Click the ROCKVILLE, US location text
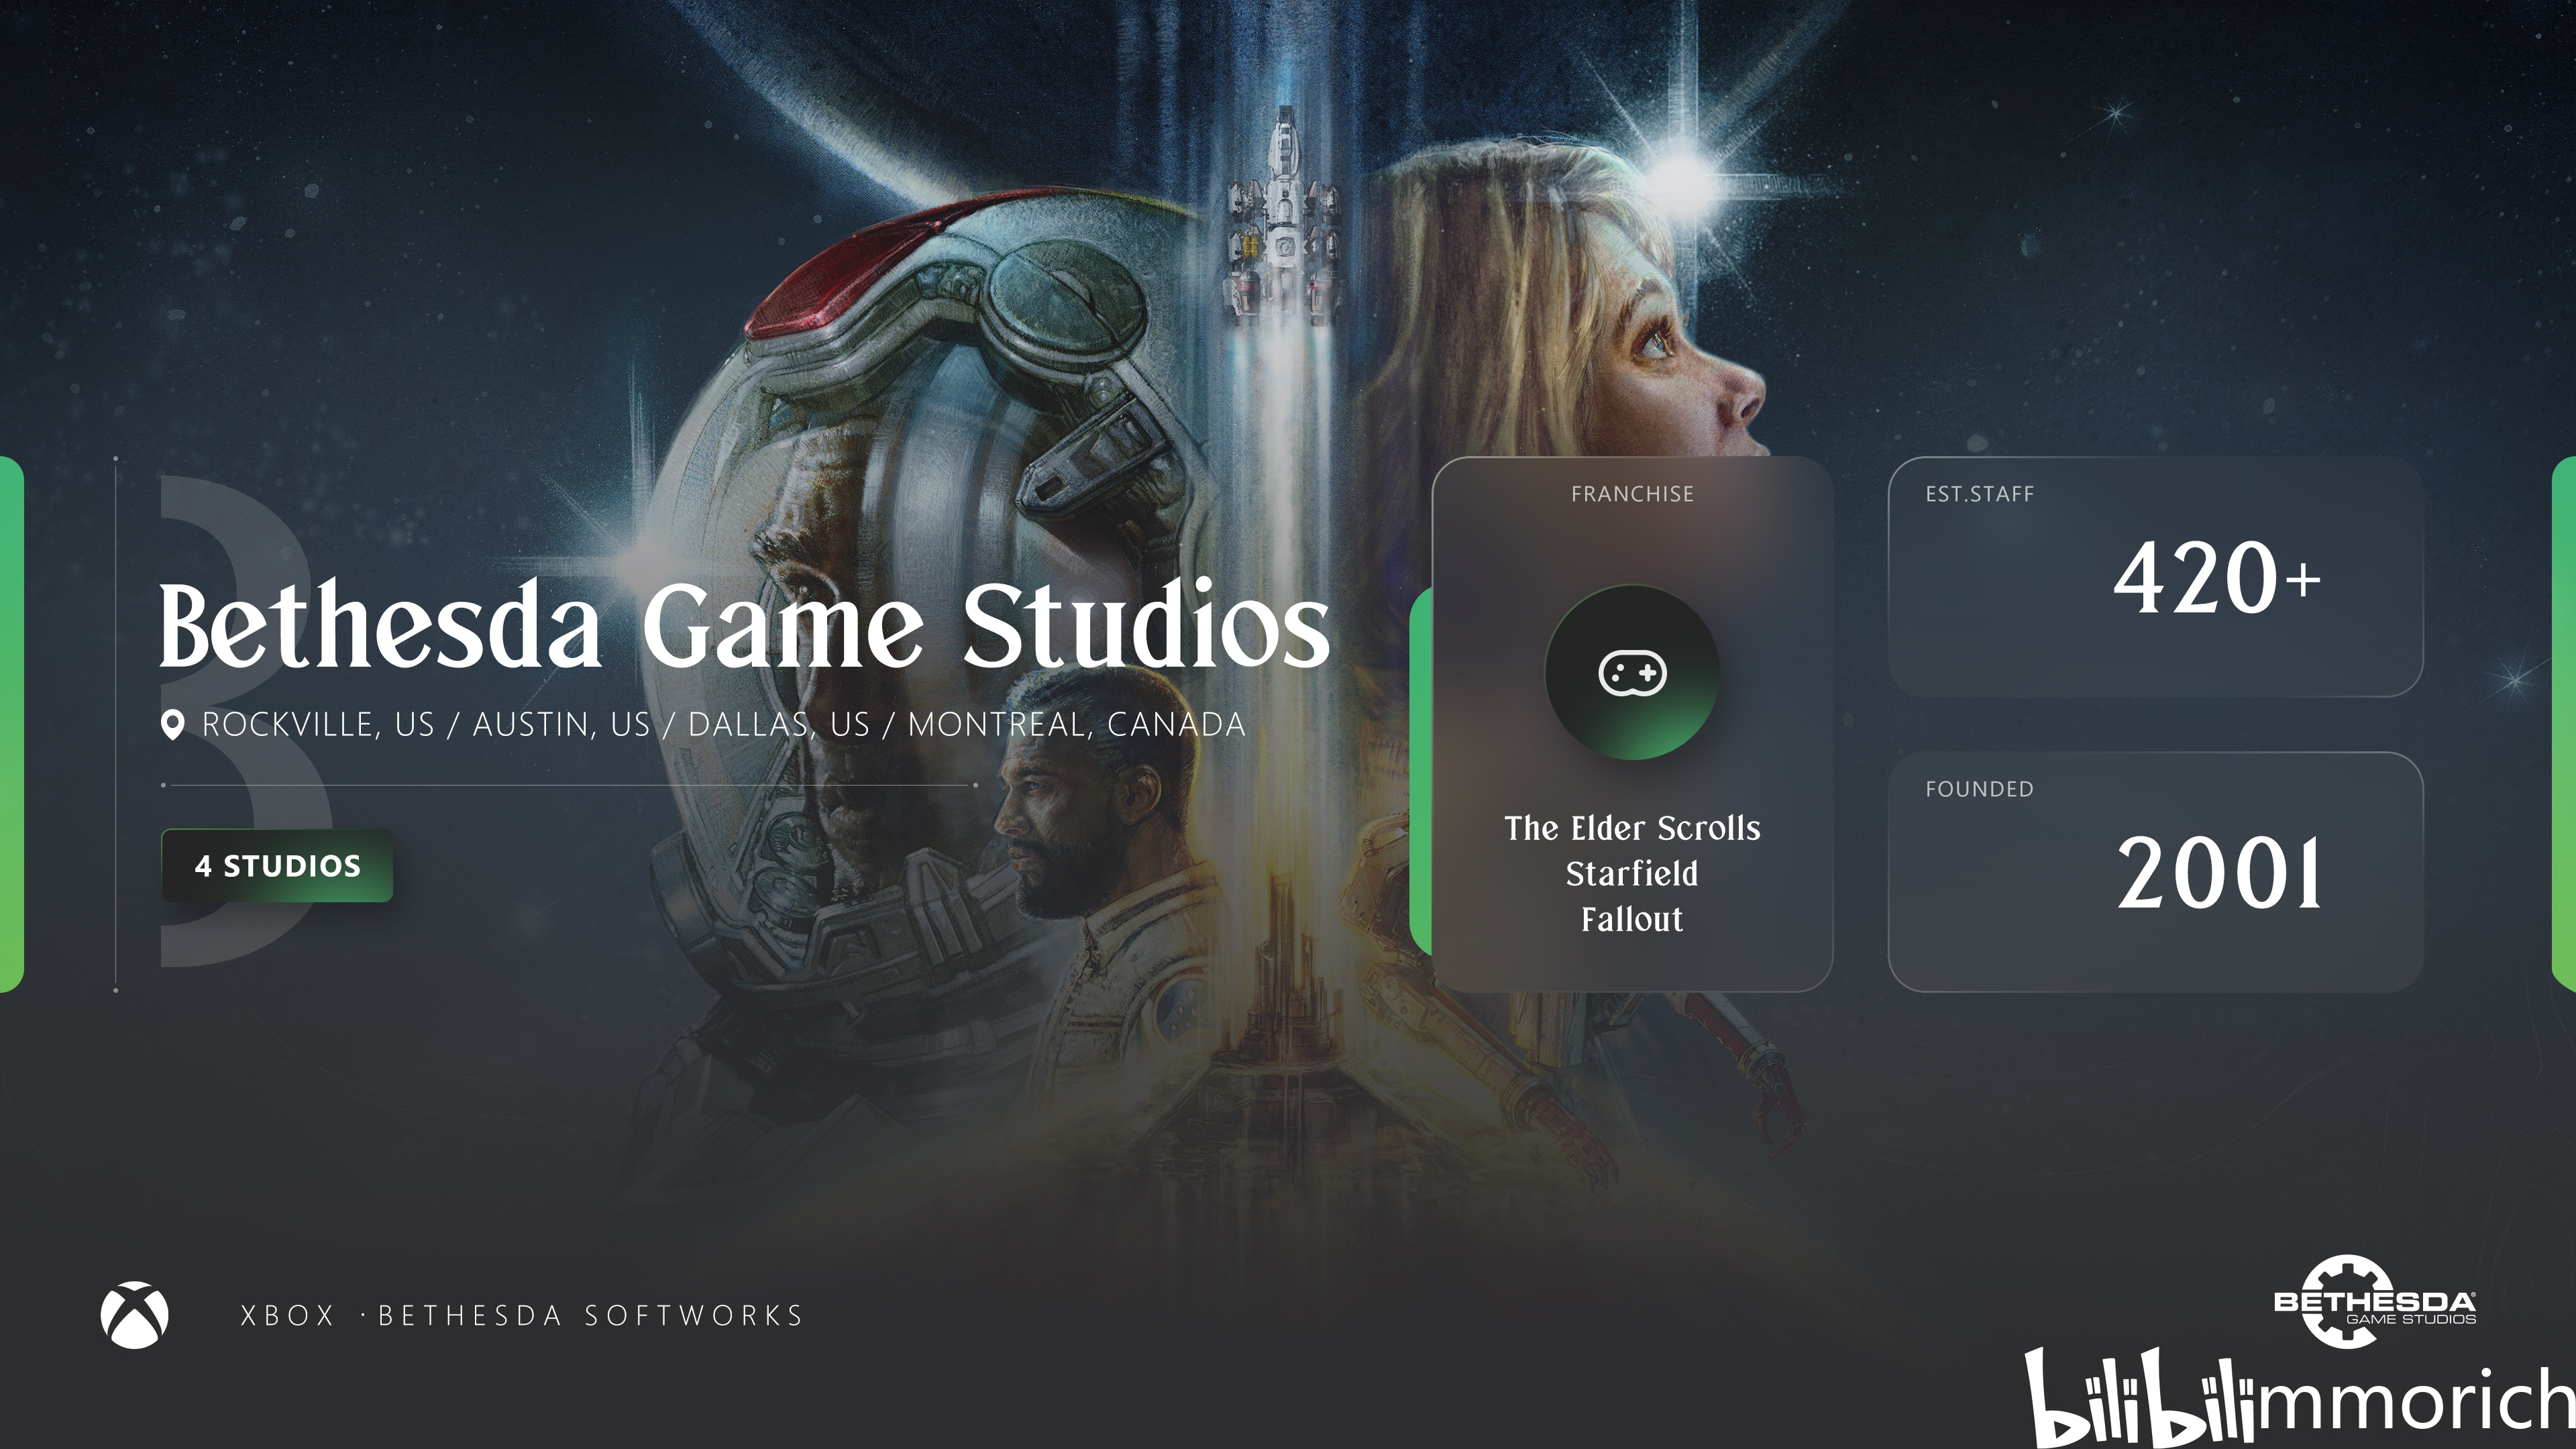This screenshot has width=2576, height=1449. [318, 724]
